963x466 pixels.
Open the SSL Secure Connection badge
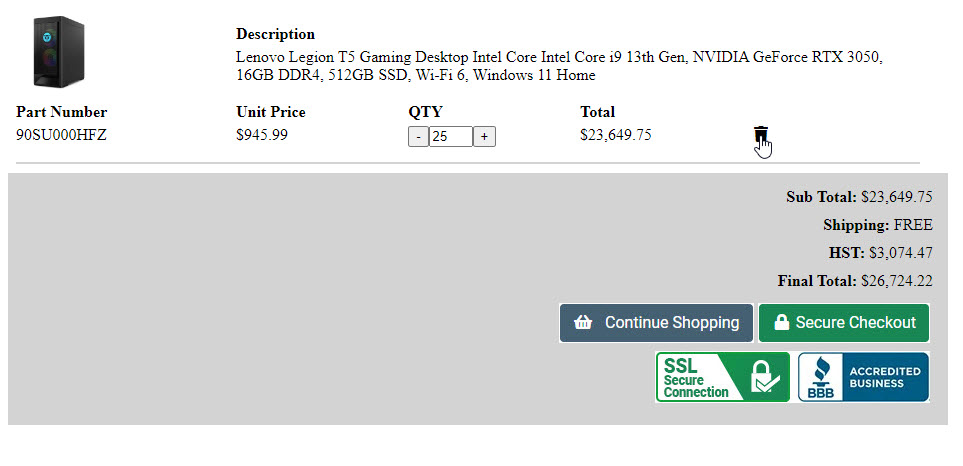(x=722, y=377)
